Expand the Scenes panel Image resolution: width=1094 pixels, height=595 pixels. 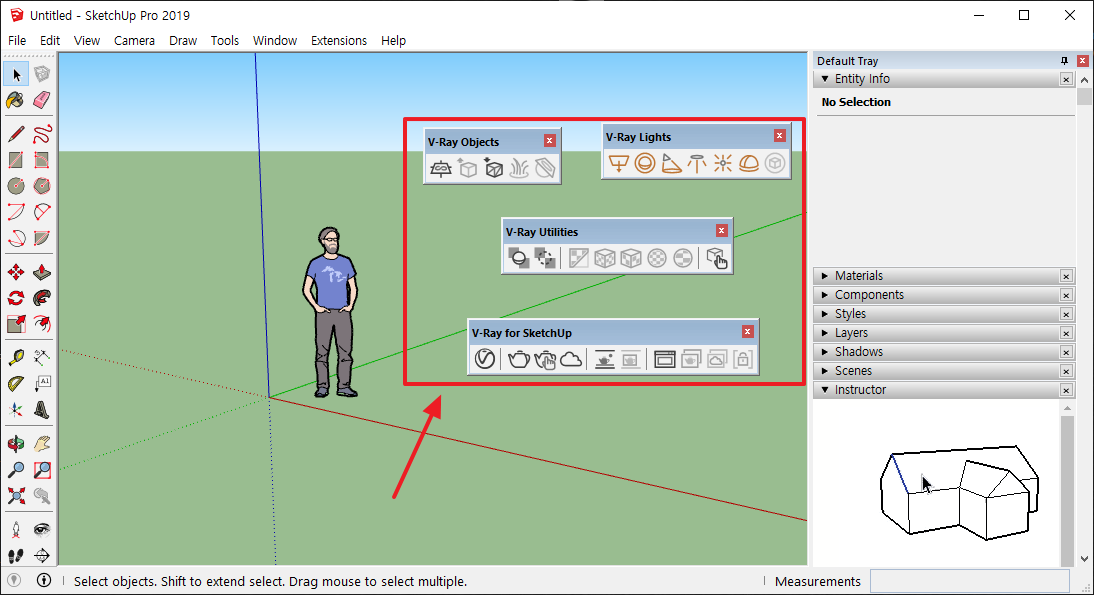tap(825, 370)
